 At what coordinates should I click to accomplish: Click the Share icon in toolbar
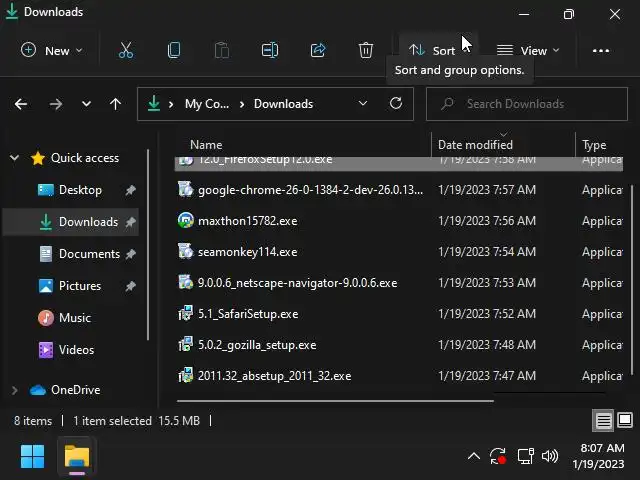(x=318, y=51)
